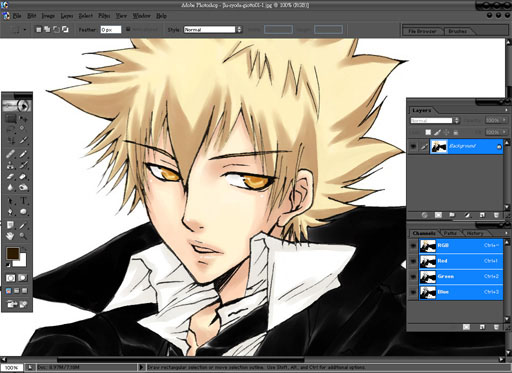This screenshot has width=512, height=373.
Task: Create a new layer set folder
Action: (452, 215)
